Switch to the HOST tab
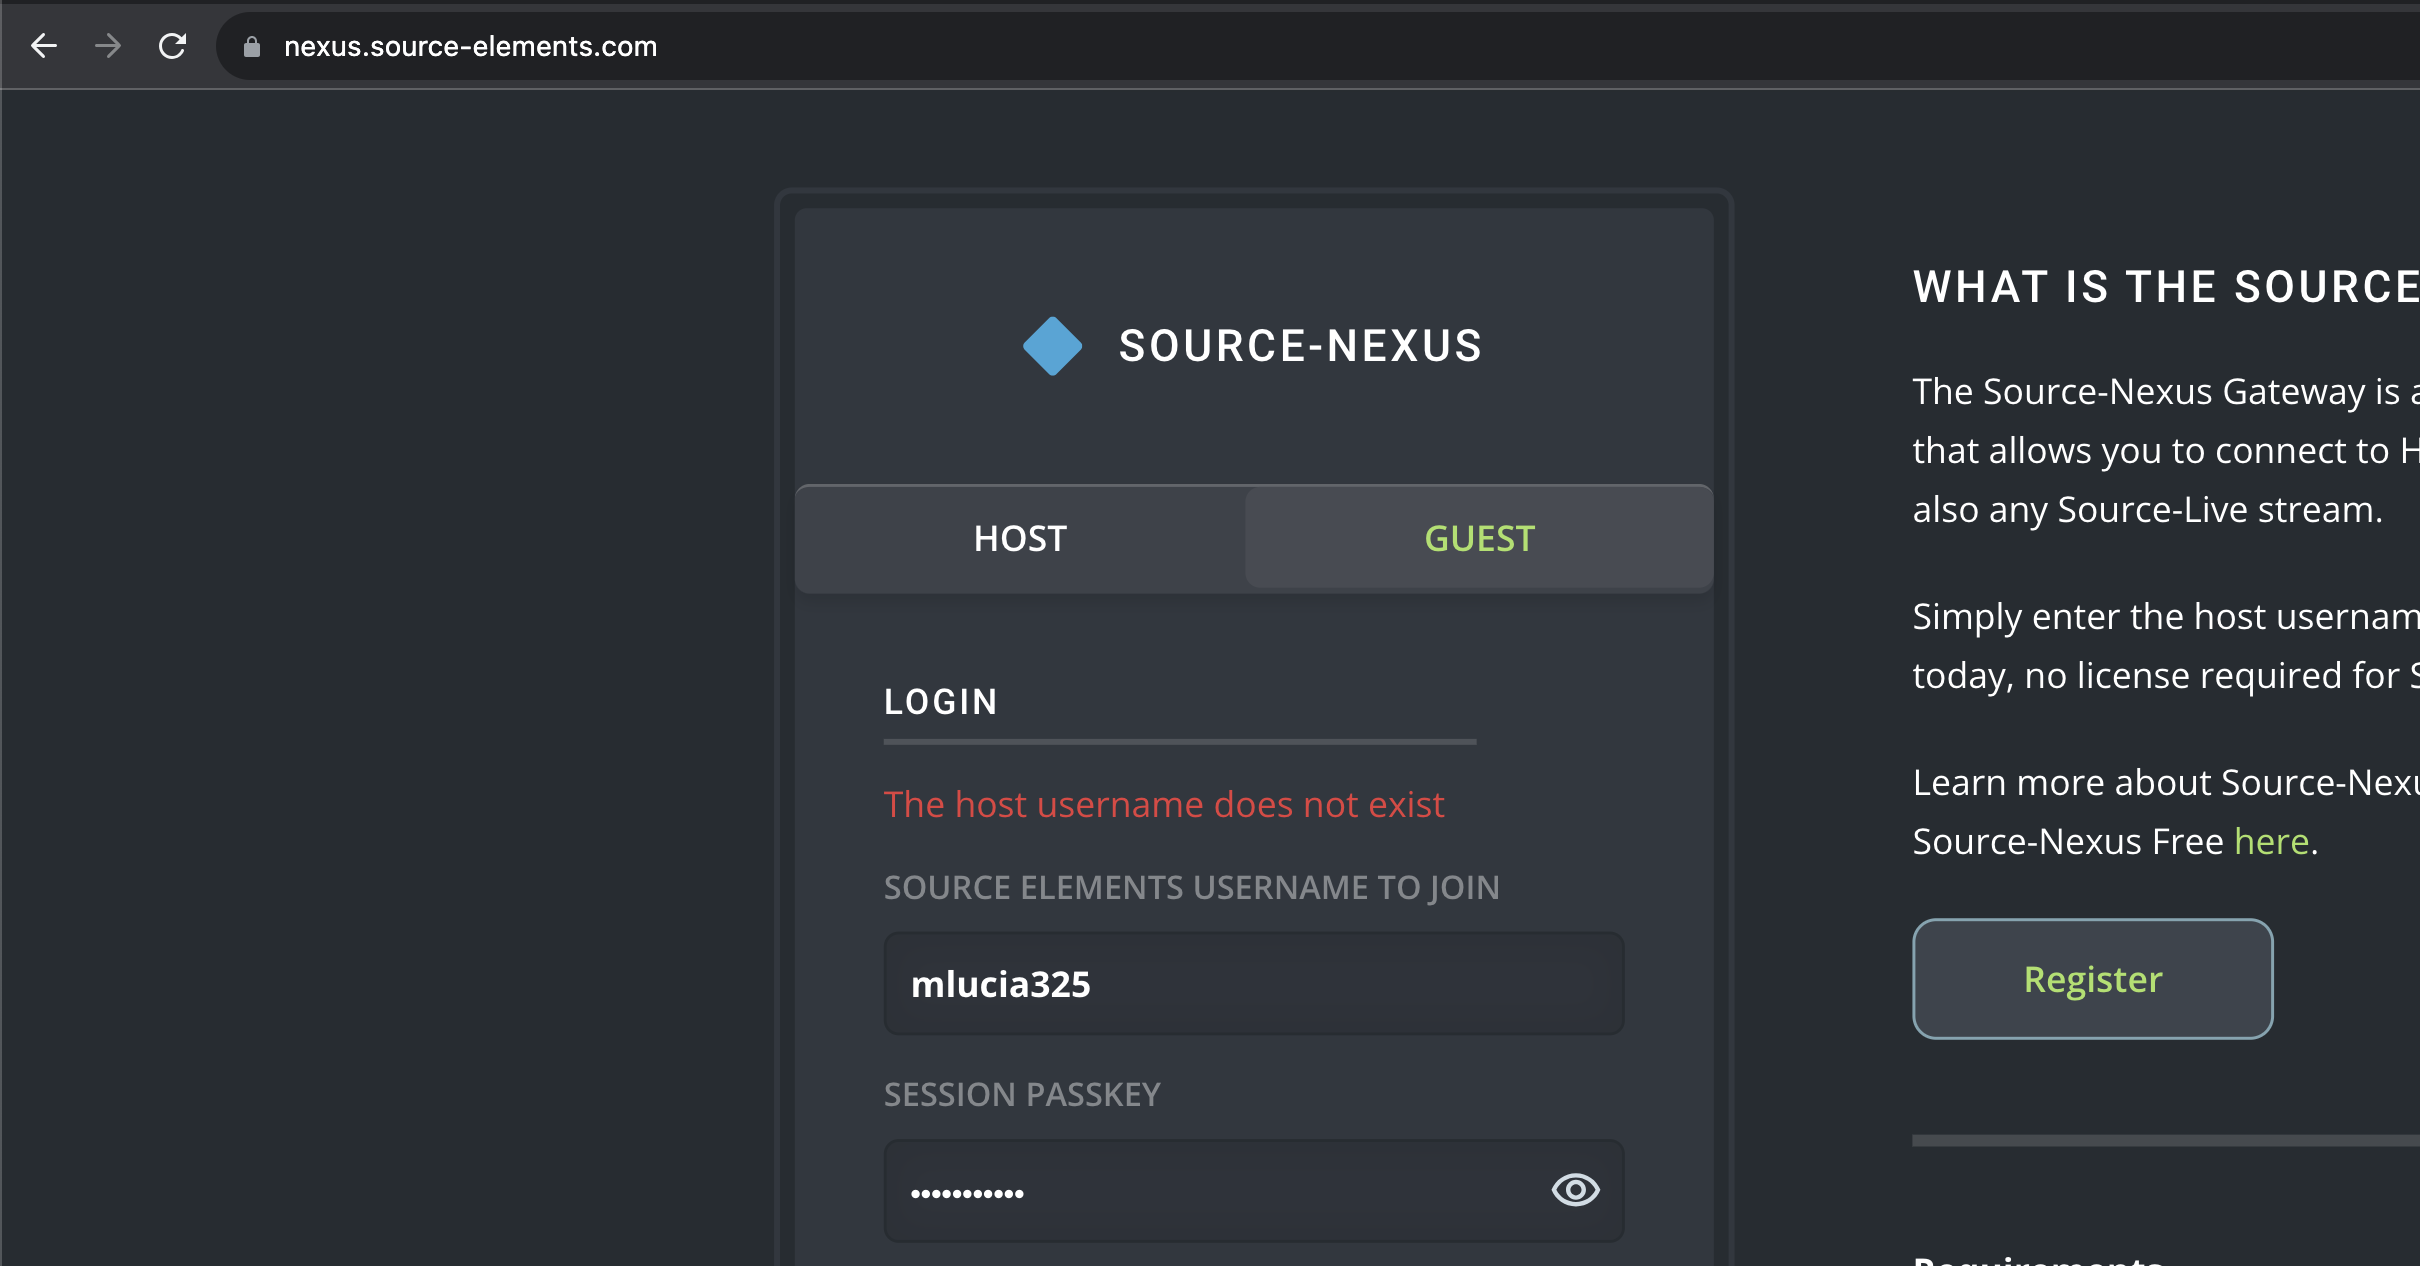The width and height of the screenshot is (2420, 1266). click(x=1020, y=539)
